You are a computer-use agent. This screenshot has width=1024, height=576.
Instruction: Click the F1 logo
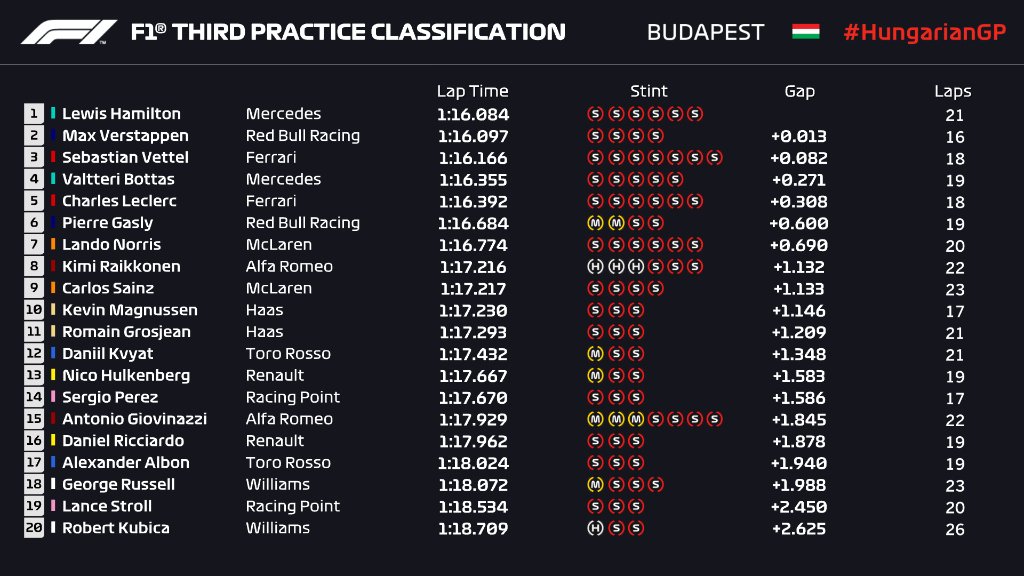tap(69, 32)
